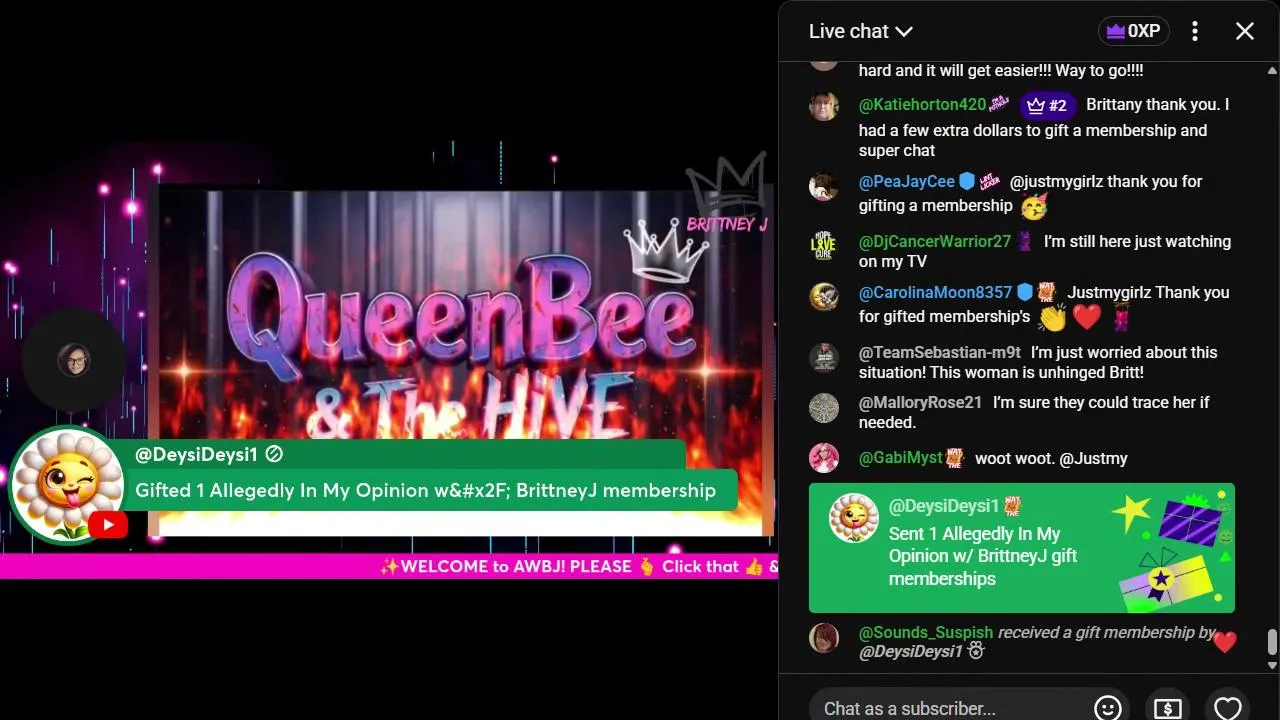Click the @TeamSebastian-m9t username
This screenshot has height=720, width=1280.
[x=940, y=352]
